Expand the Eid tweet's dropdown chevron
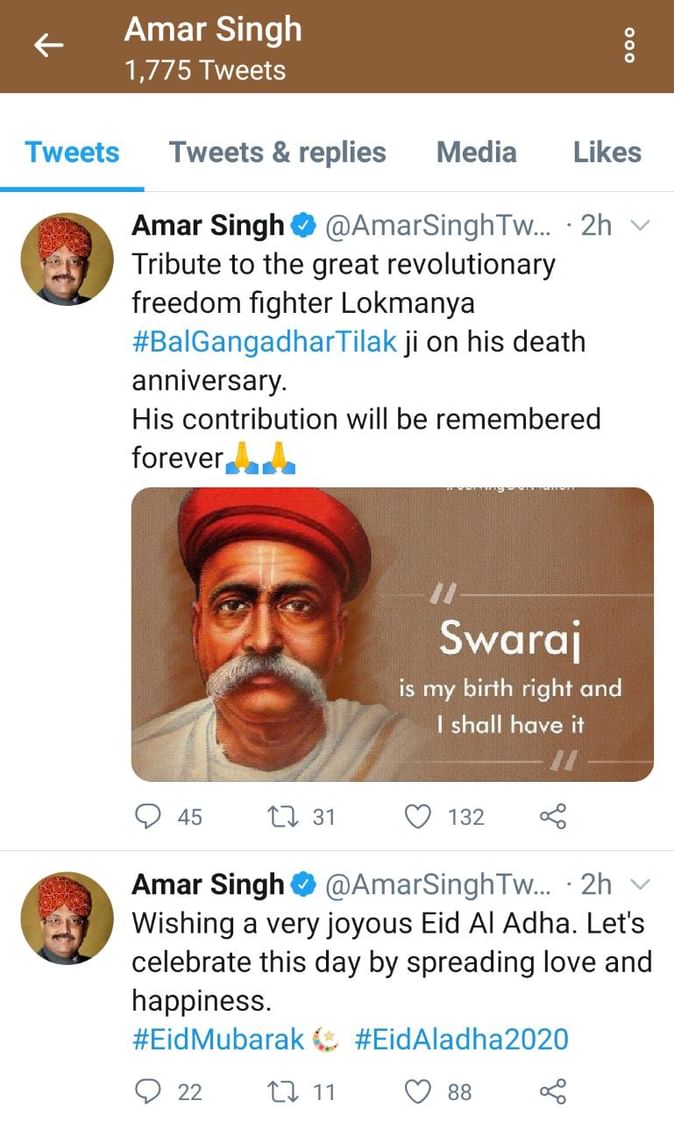This screenshot has height=1122, width=674. coord(642,884)
